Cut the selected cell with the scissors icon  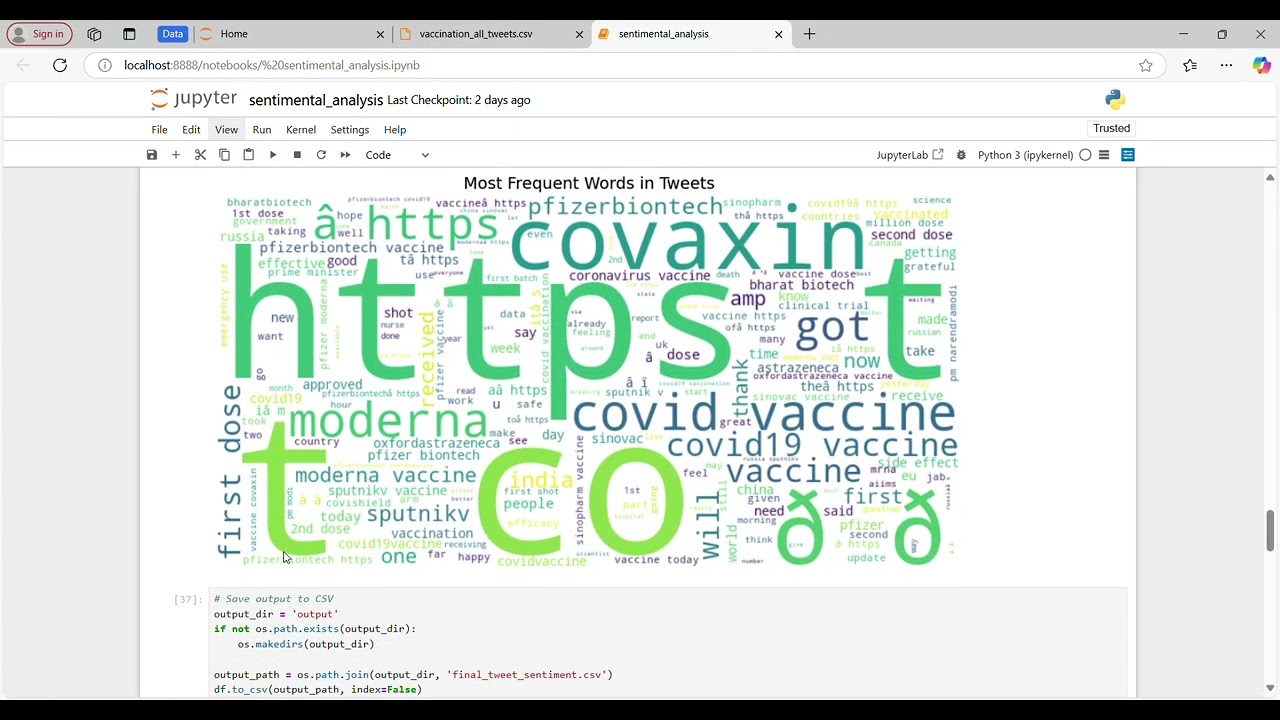click(x=200, y=155)
